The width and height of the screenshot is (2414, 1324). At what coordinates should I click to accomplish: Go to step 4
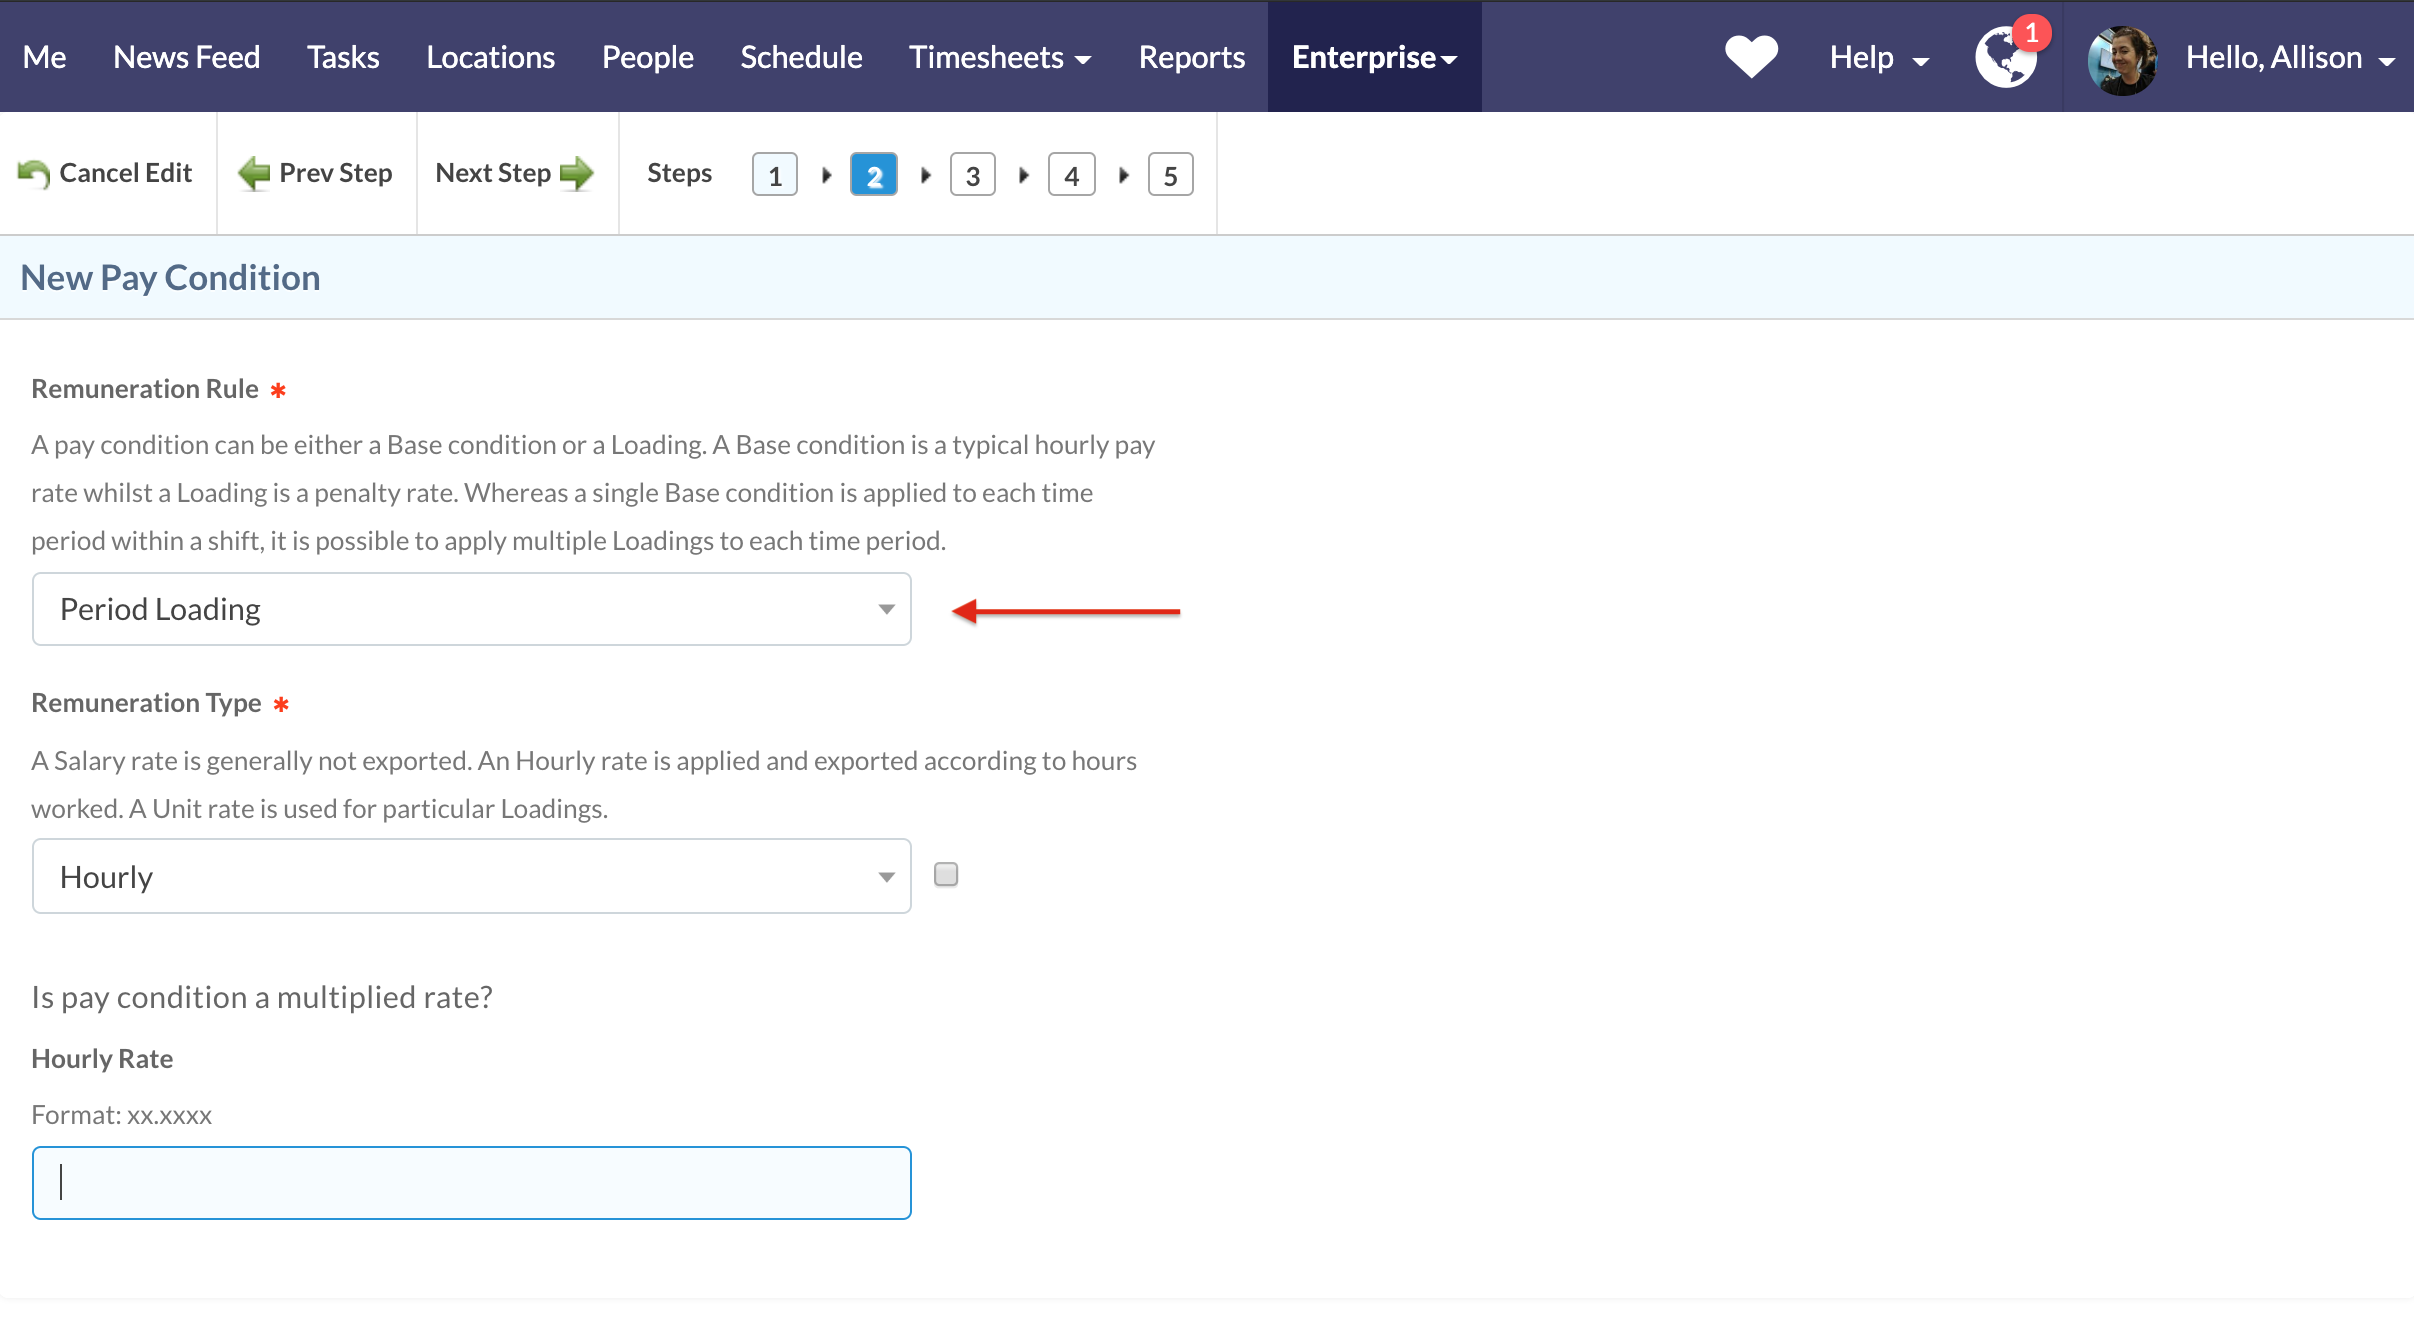(1071, 176)
